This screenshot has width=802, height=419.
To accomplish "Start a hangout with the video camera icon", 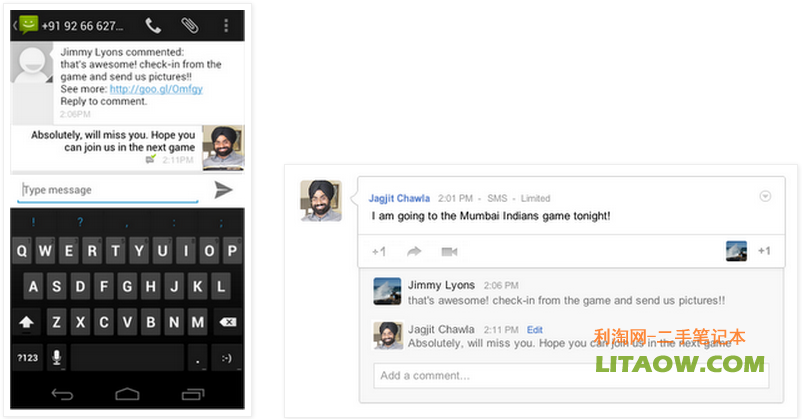I will click(x=449, y=251).
